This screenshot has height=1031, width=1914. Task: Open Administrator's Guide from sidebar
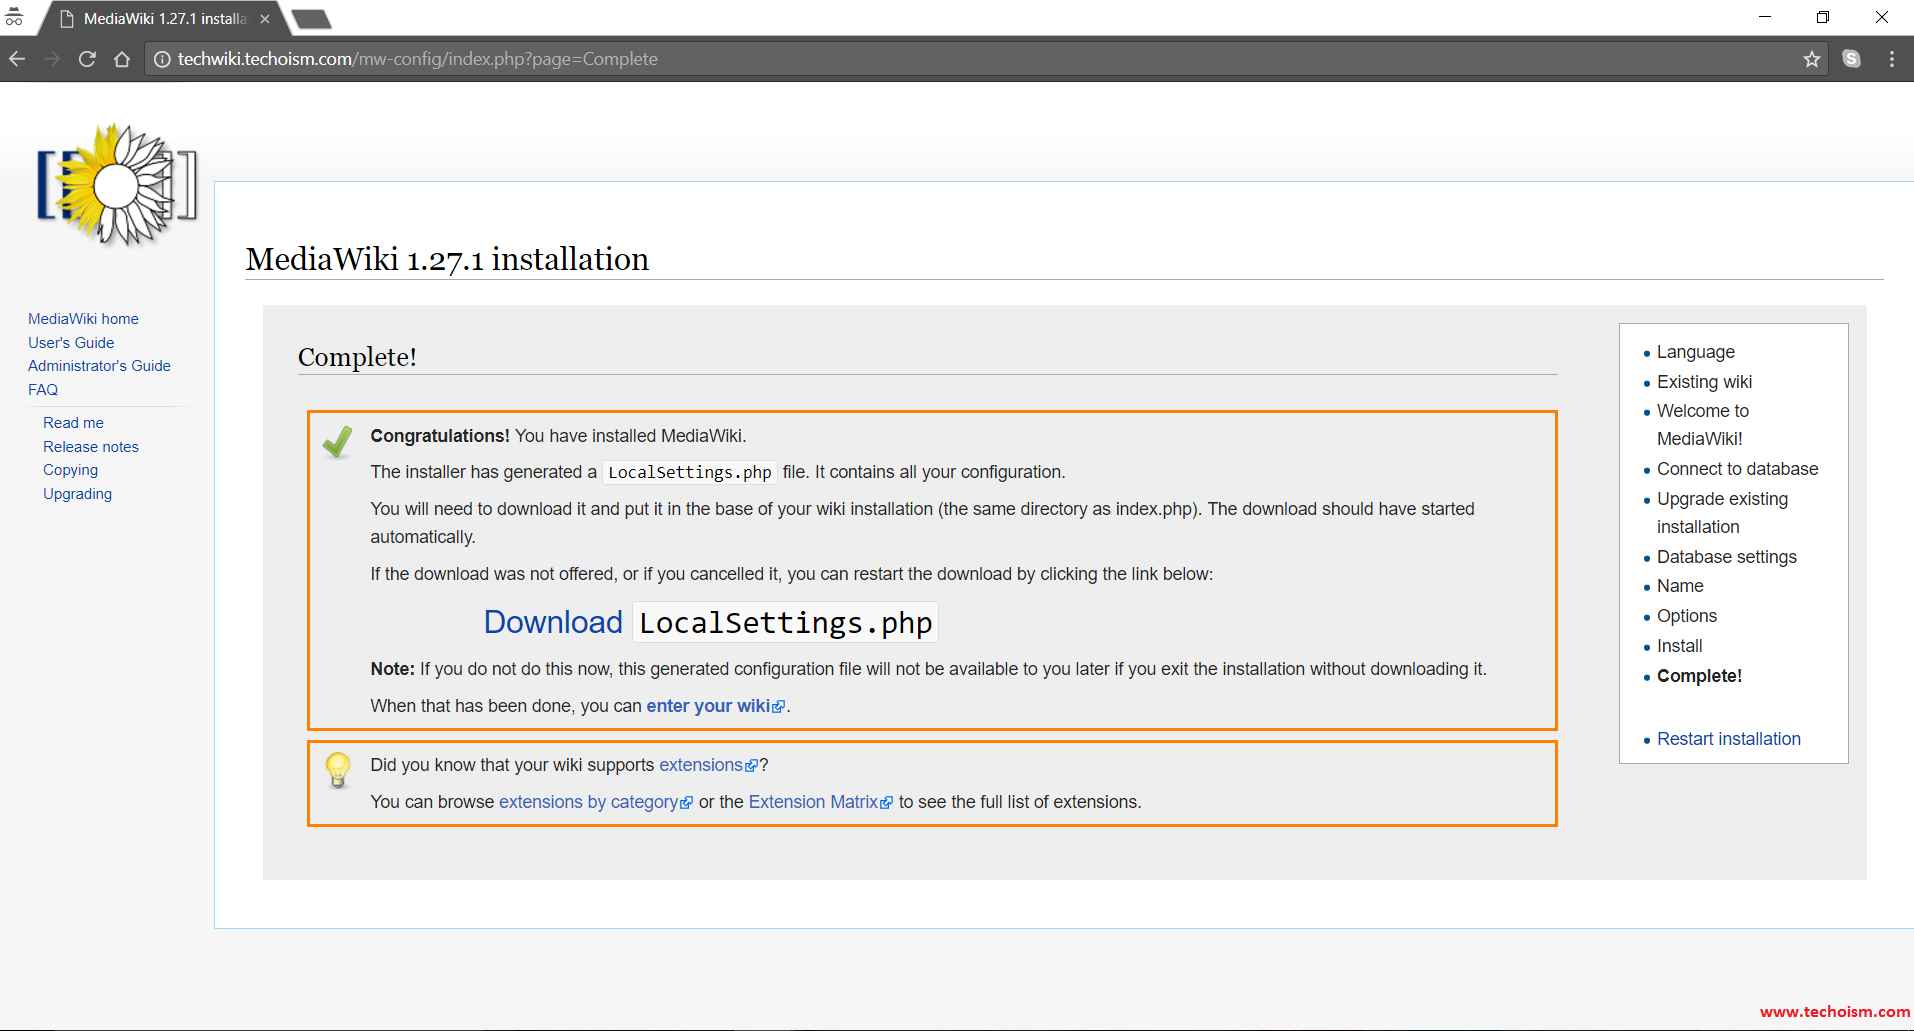(99, 366)
